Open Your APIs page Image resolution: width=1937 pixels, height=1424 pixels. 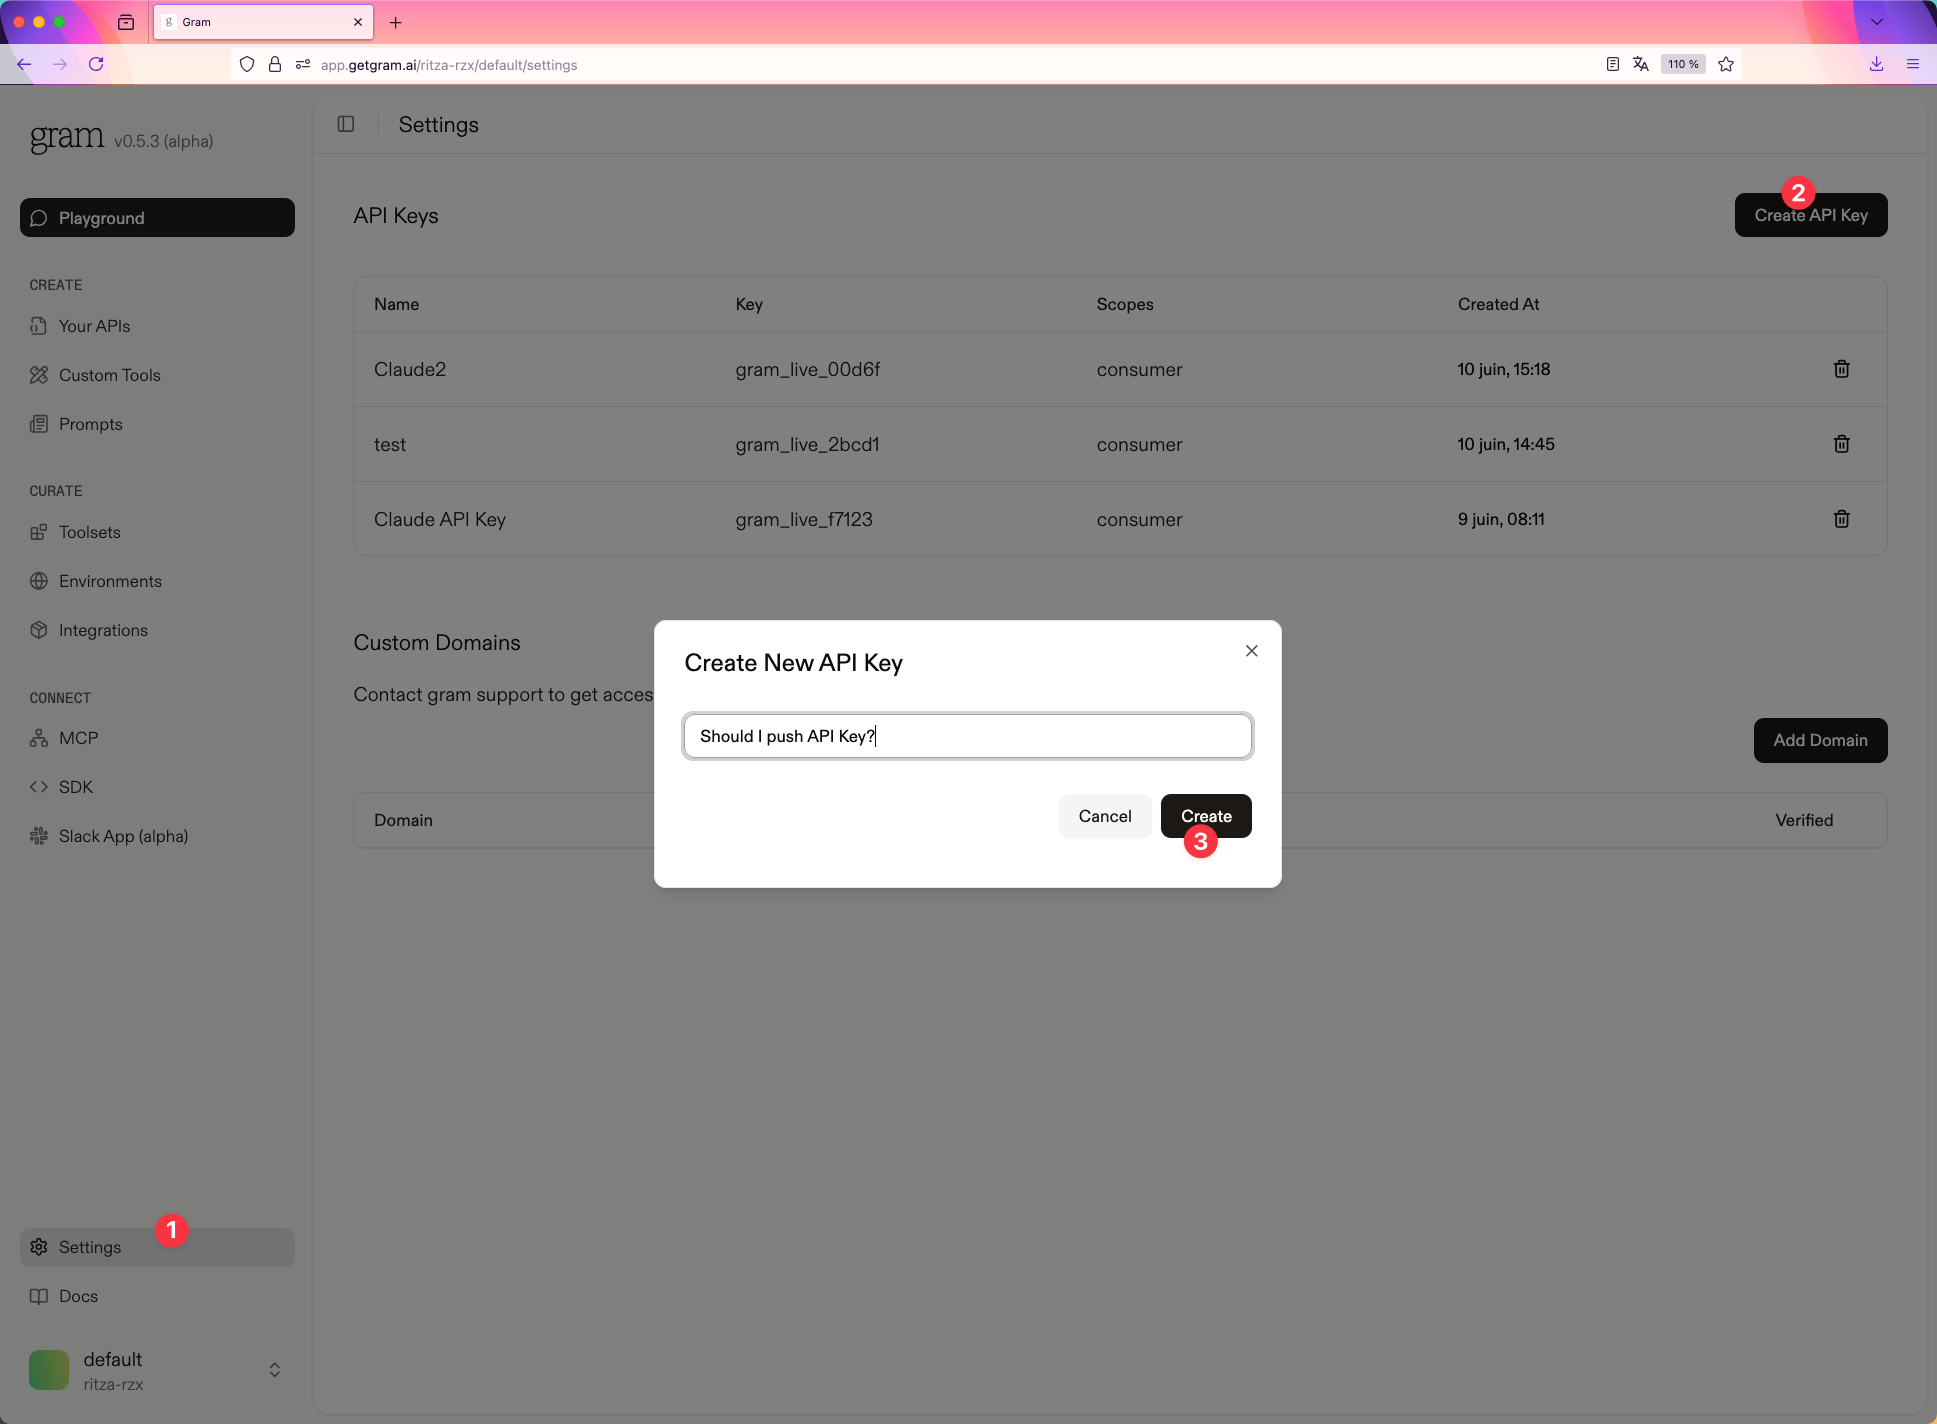pyautogui.click(x=94, y=326)
